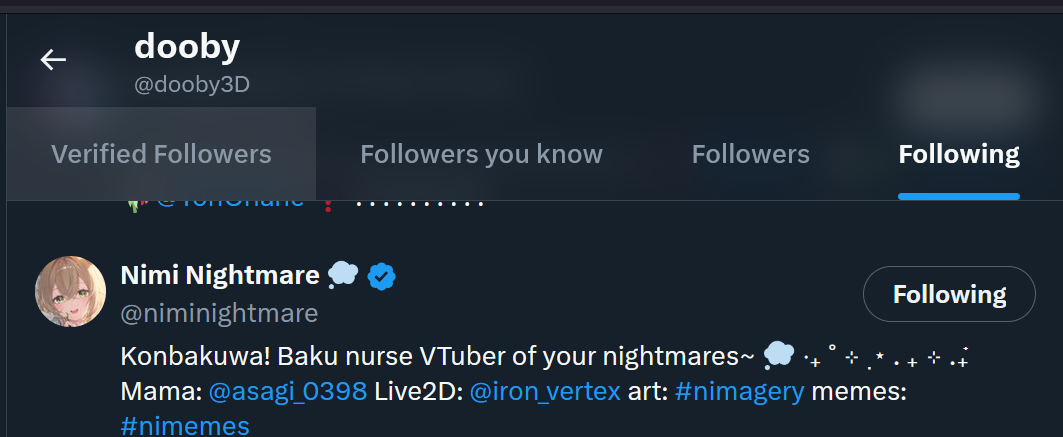Click Nimi Nightmare's blue verified badge
Viewport: 1063px width, 437px height.
382,275
